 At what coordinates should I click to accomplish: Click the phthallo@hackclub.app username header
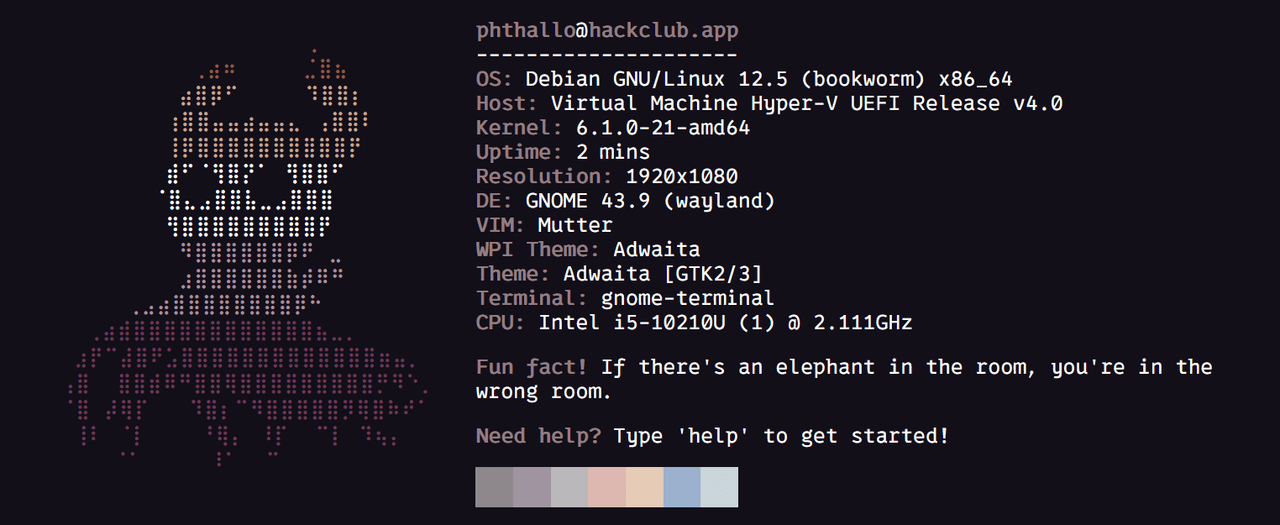point(607,31)
